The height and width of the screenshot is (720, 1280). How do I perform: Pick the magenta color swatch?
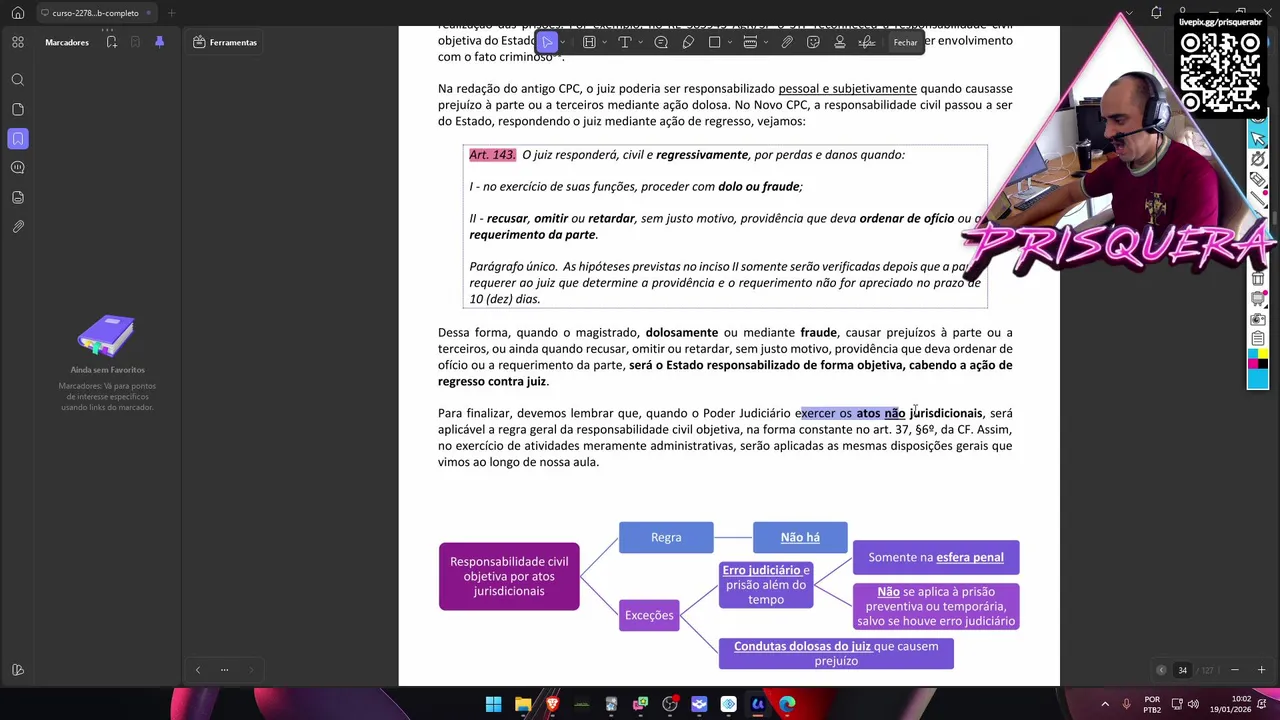1253,364
